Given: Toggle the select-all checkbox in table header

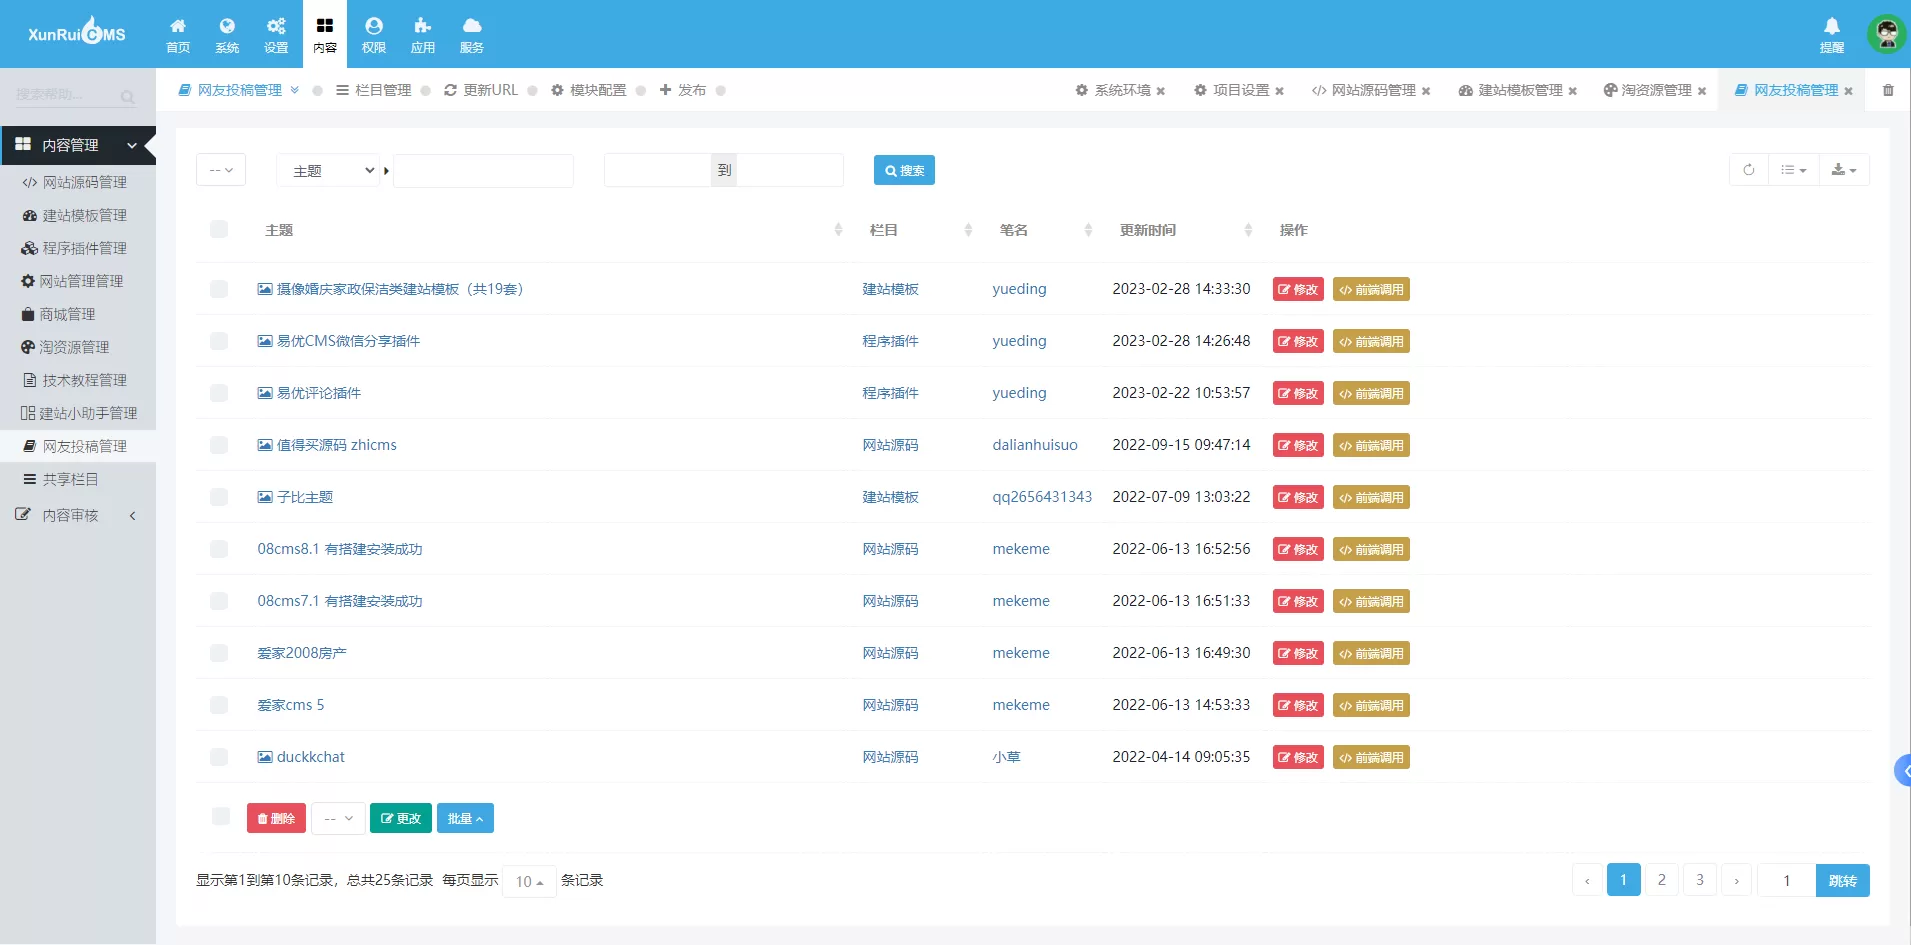Looking at the screenshot, I should coord(219,230).
